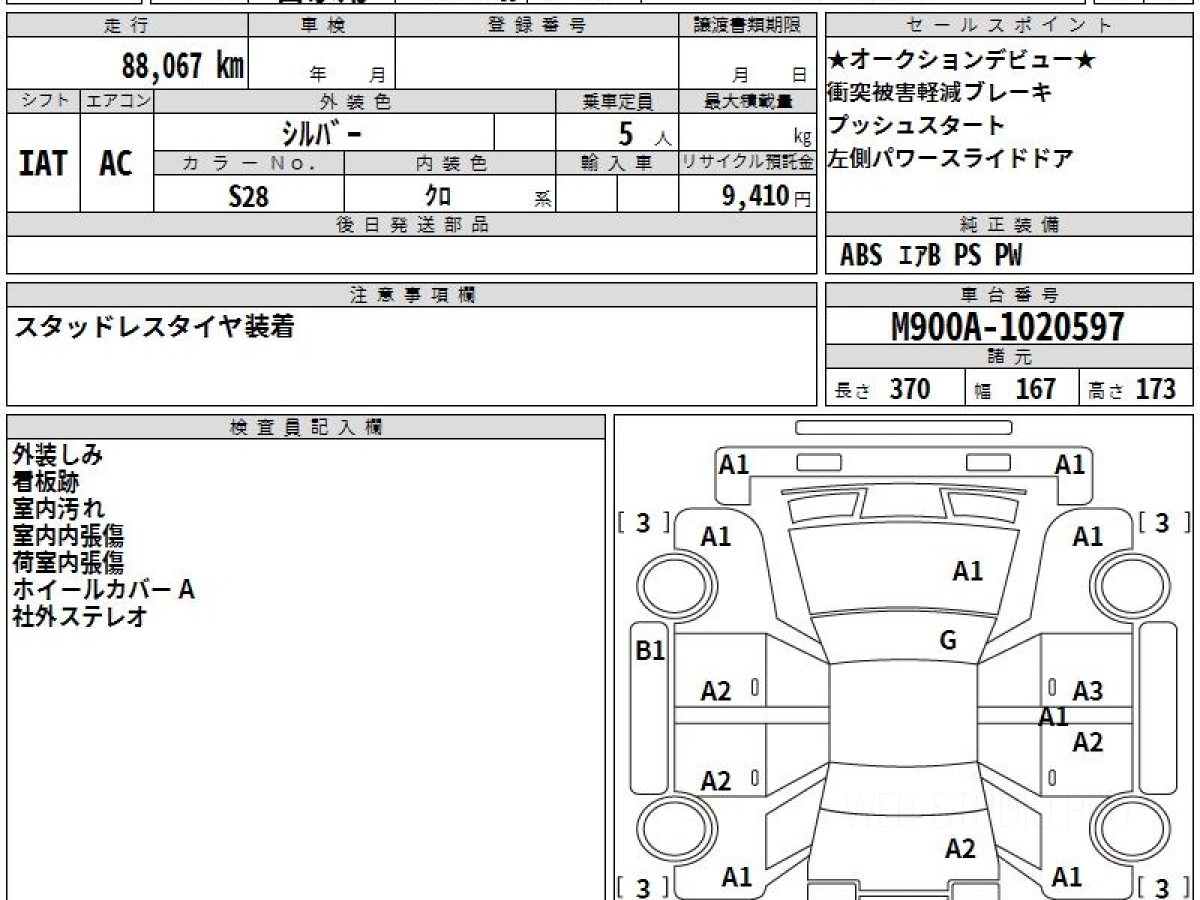
Task: Select the 荷室内張傷 inspector note
Action: (69, 563)
